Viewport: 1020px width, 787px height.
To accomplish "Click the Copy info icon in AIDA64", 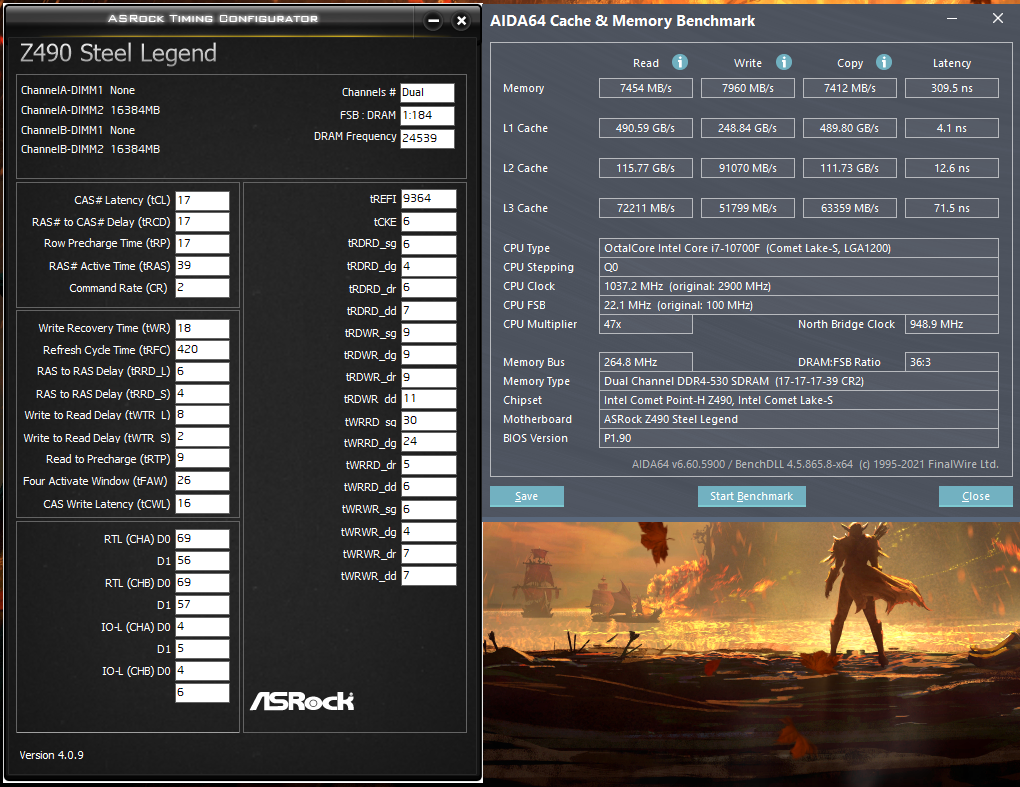I will point(883,62).
